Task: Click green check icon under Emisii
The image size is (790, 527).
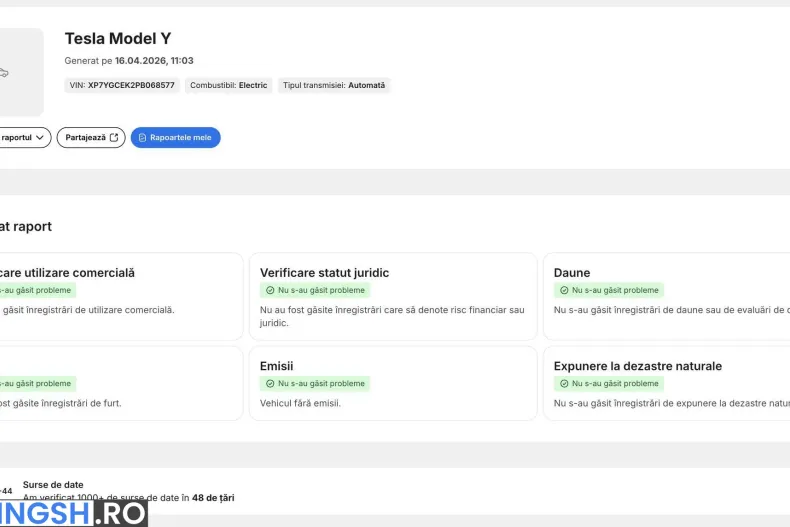Action: 270,383
